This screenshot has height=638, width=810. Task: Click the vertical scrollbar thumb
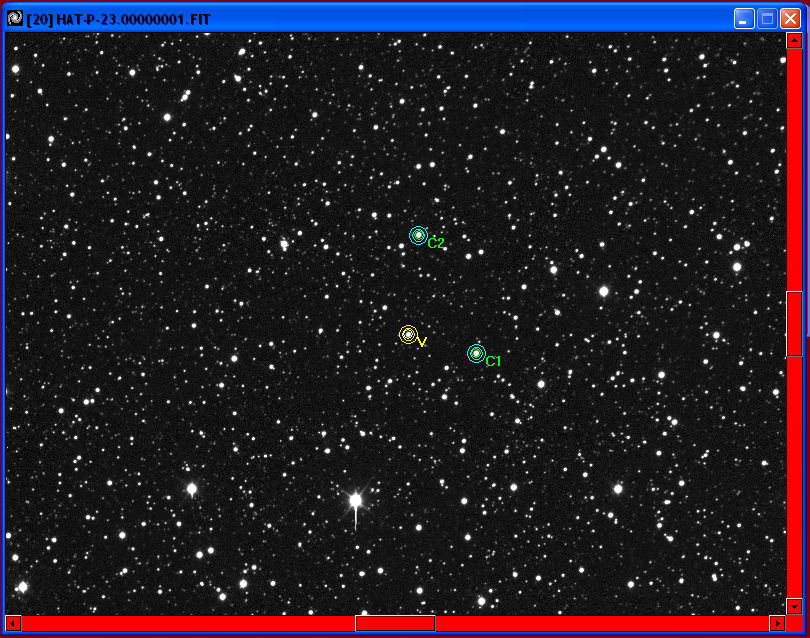794,324
